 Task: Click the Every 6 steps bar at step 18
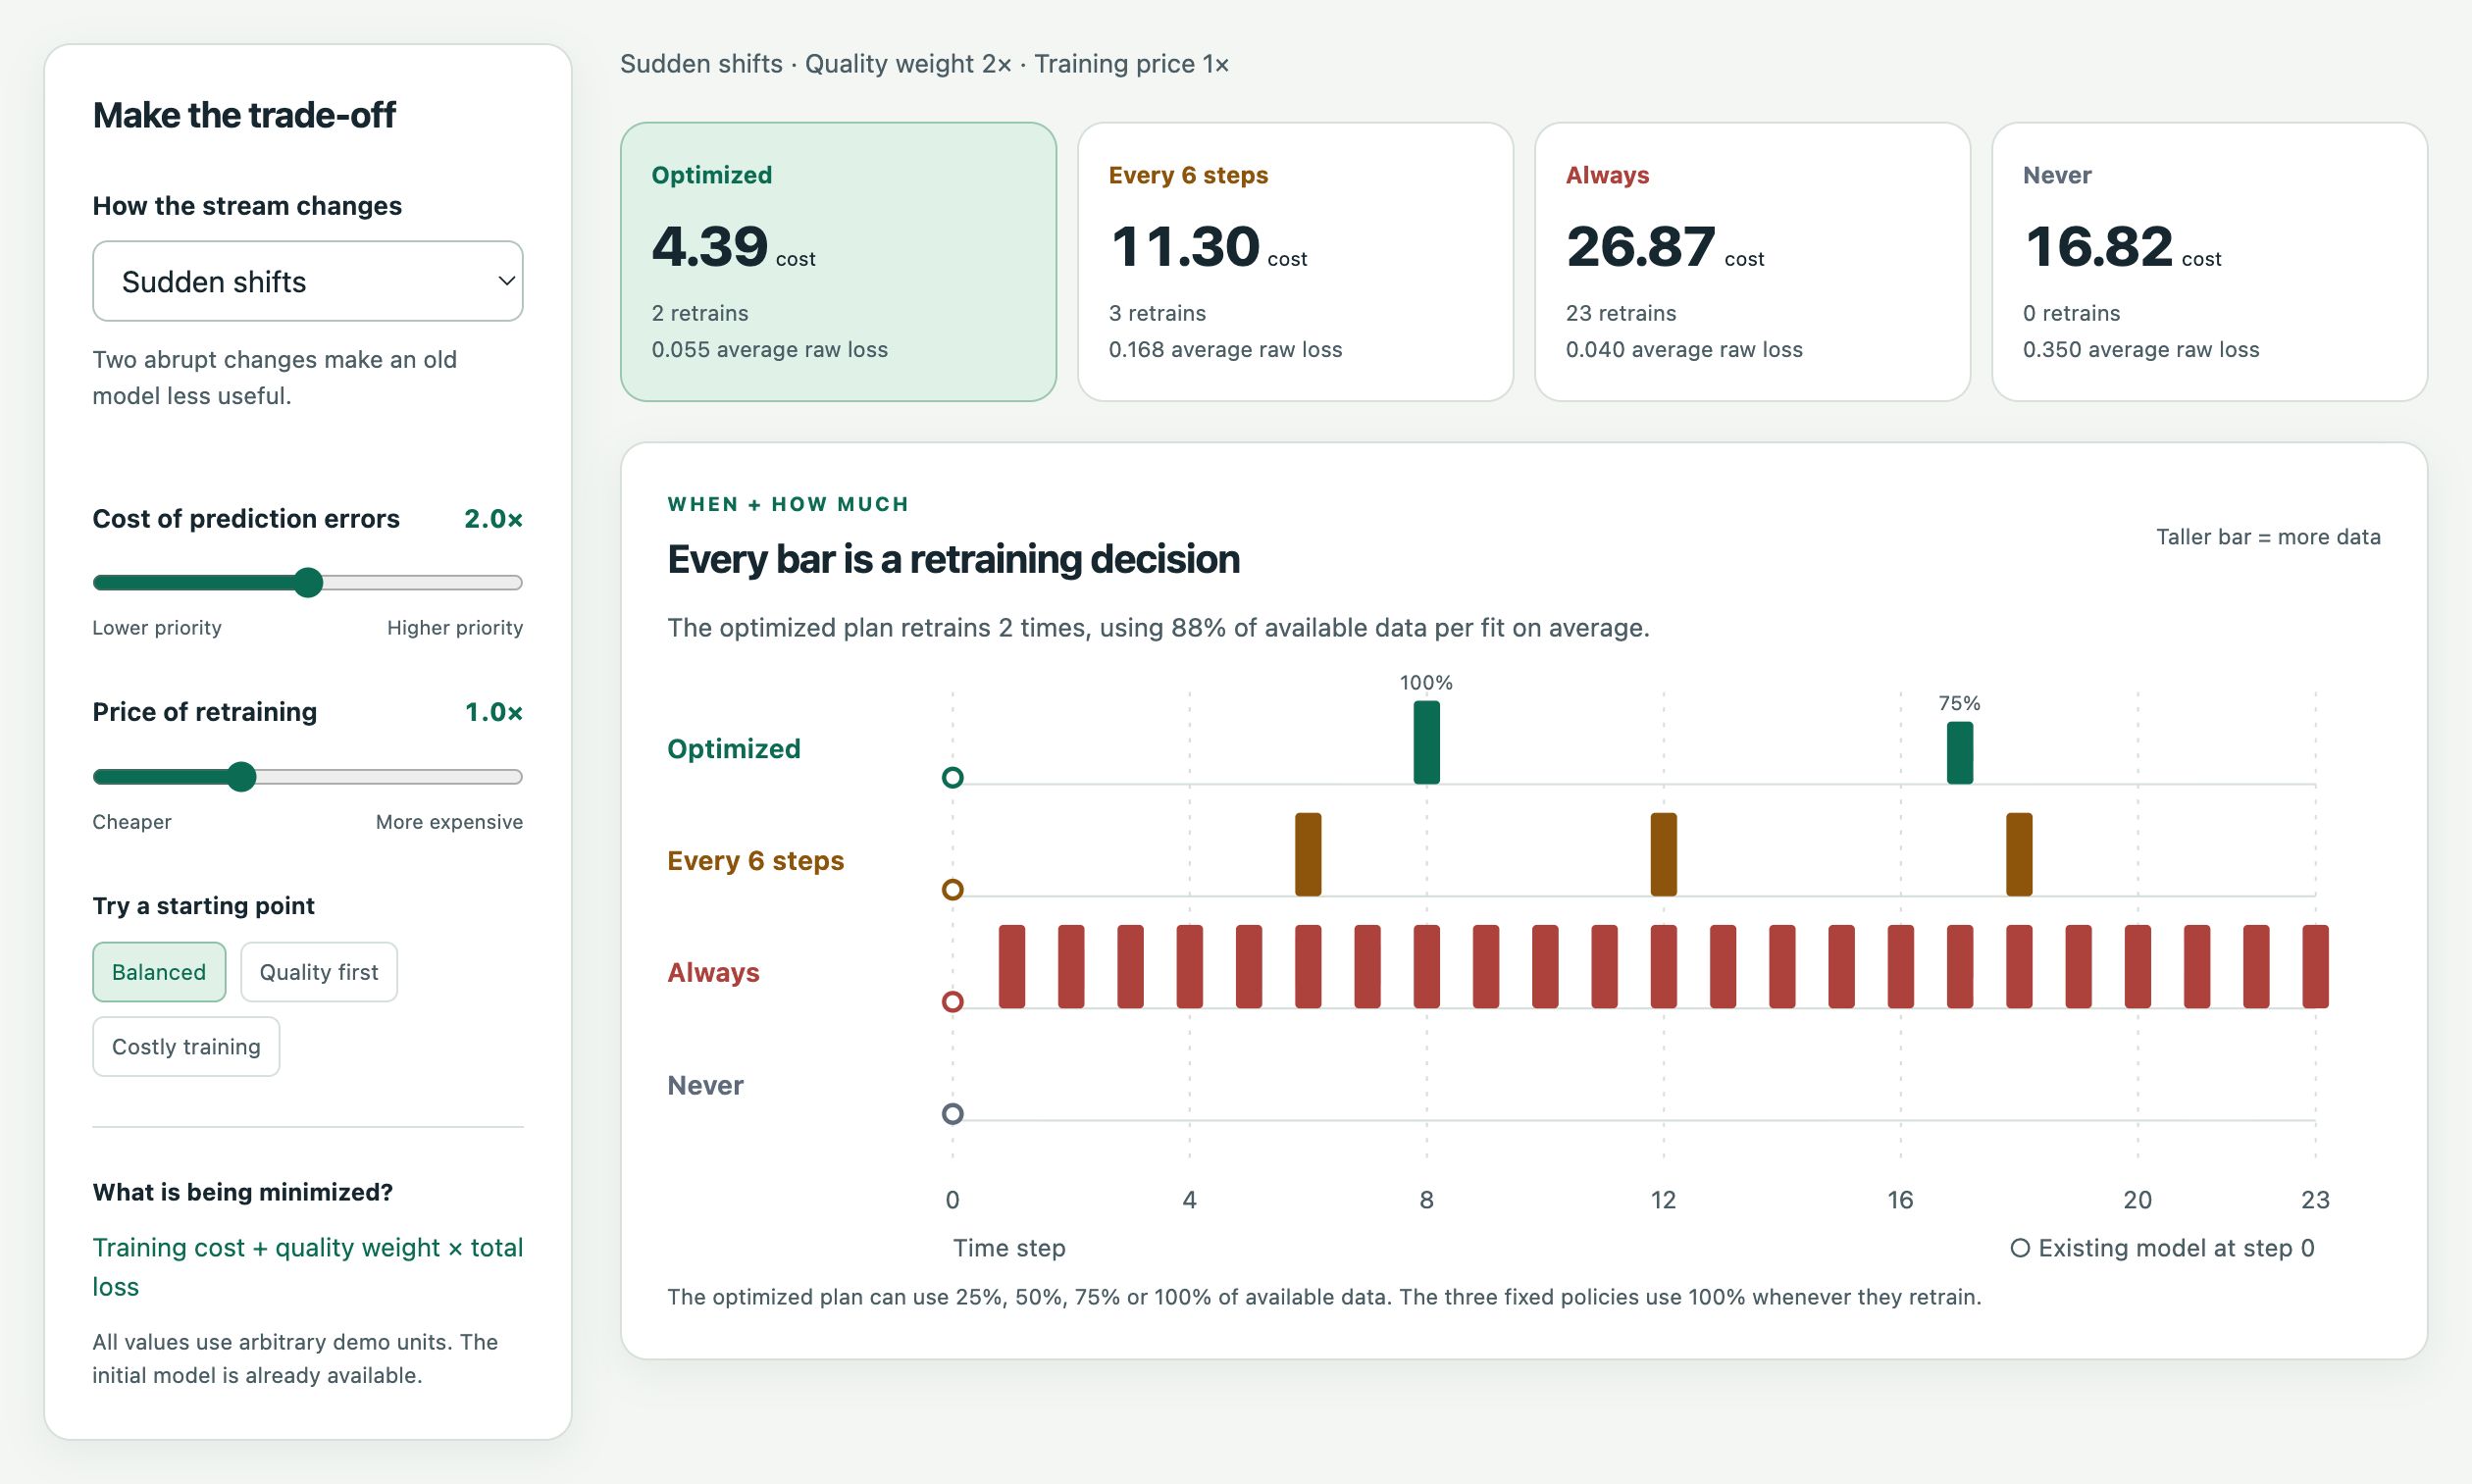pos(2019,854)
